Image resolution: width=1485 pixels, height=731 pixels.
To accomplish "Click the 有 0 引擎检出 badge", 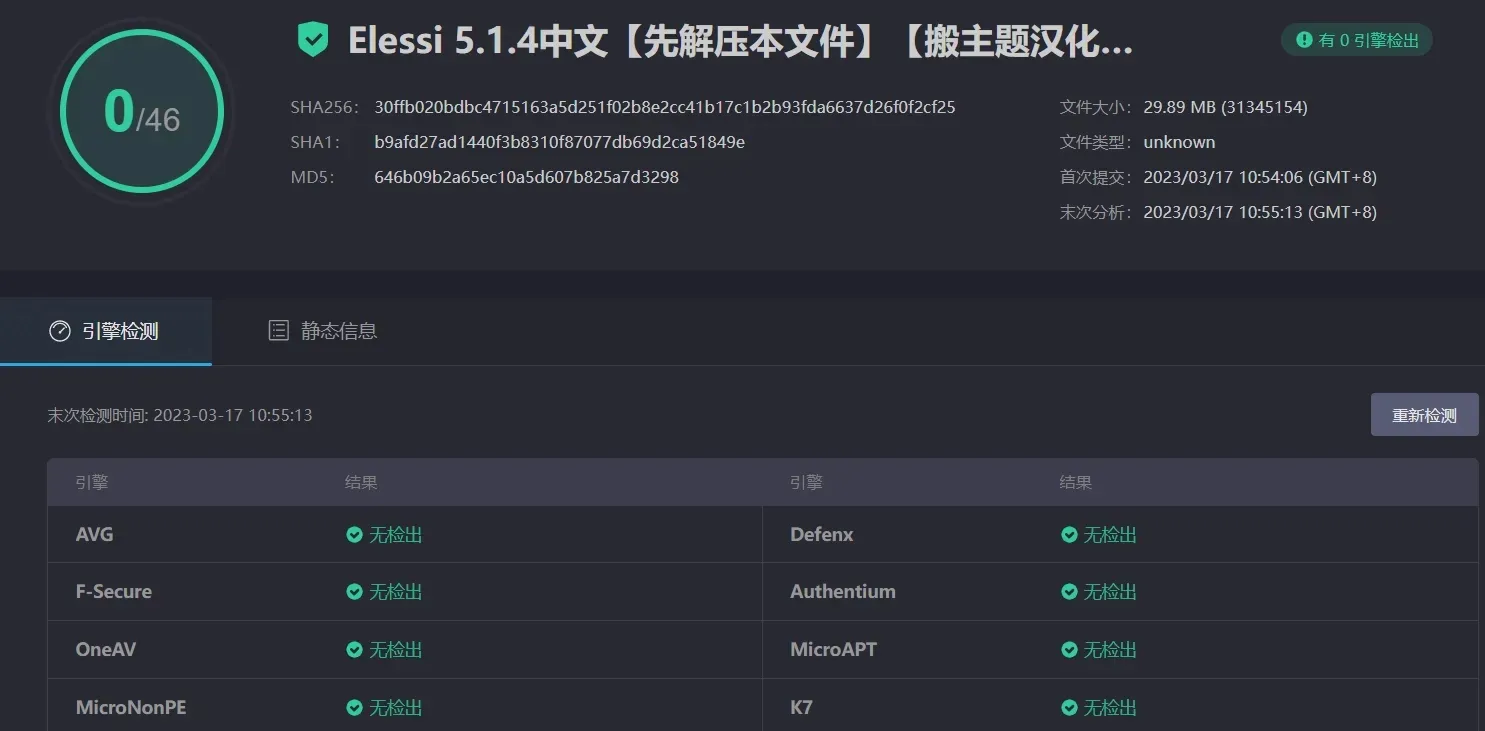I will pos(1357,40).
